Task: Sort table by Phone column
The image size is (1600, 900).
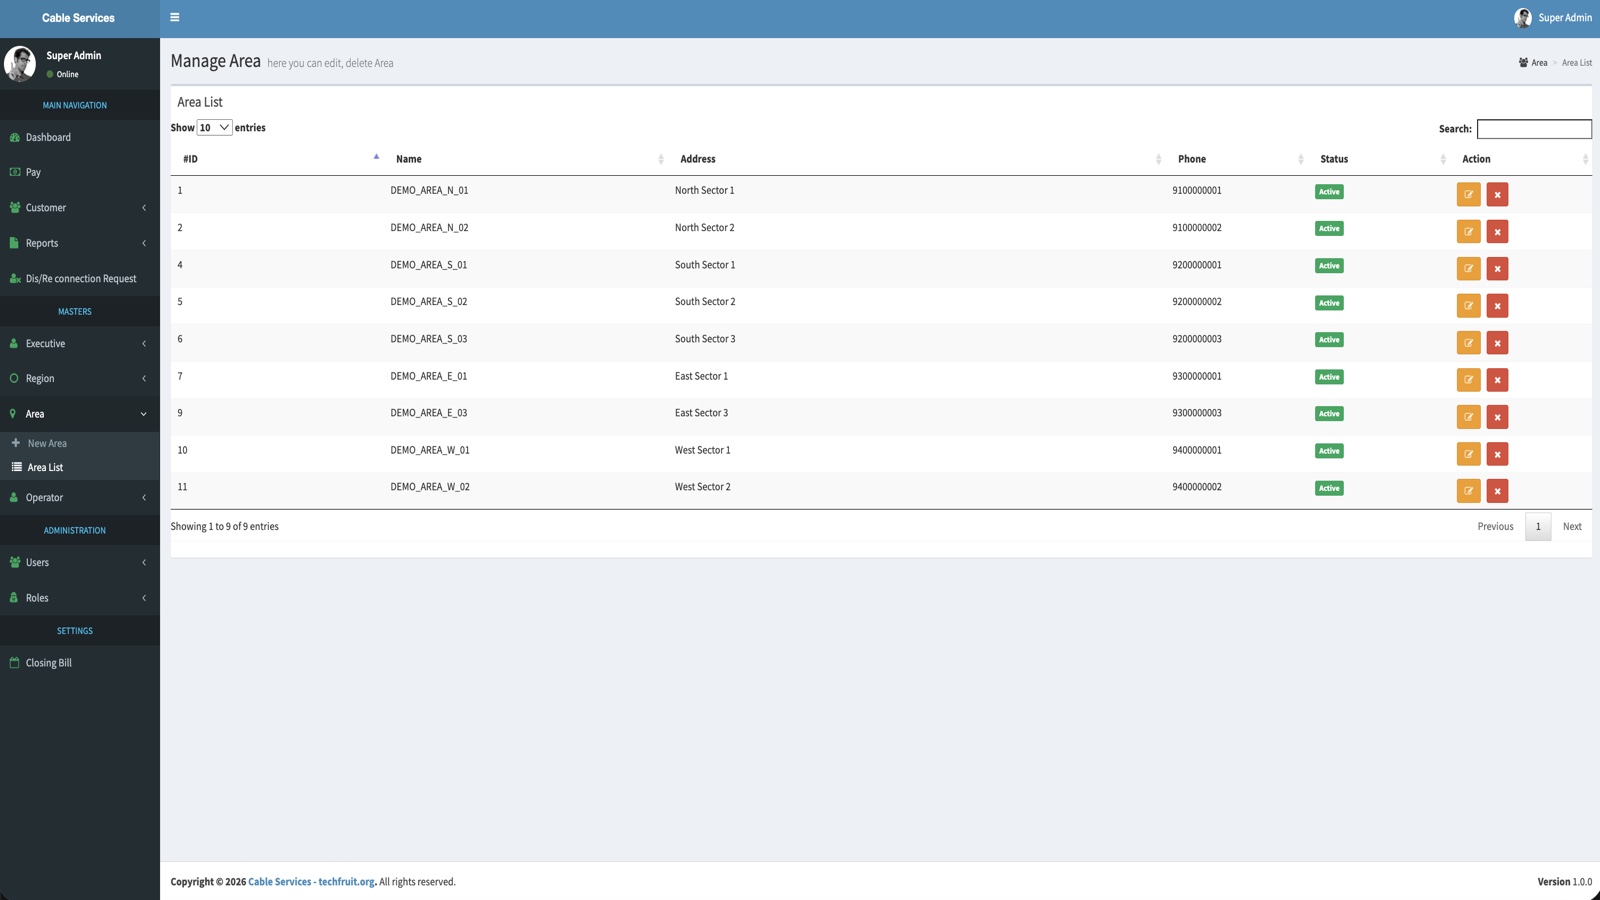Action: pos(1237,159)
